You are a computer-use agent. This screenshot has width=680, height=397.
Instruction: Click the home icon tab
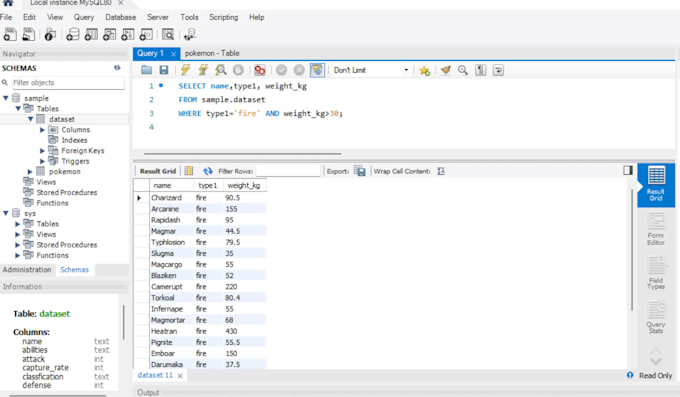tap(8, 3)
